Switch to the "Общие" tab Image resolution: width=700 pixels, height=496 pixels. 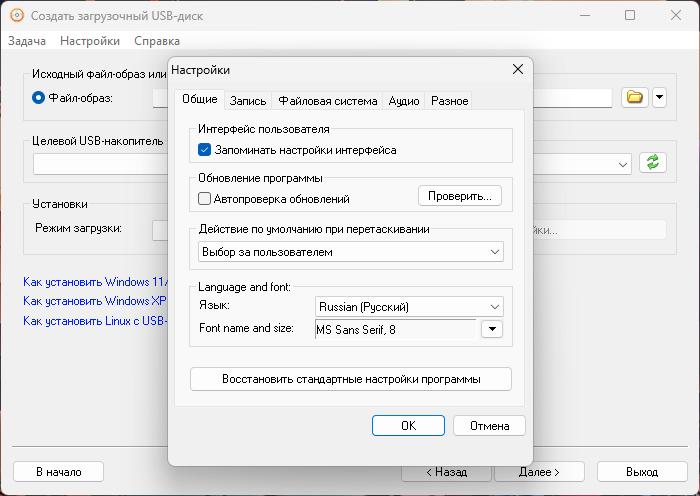click(200, 99)
